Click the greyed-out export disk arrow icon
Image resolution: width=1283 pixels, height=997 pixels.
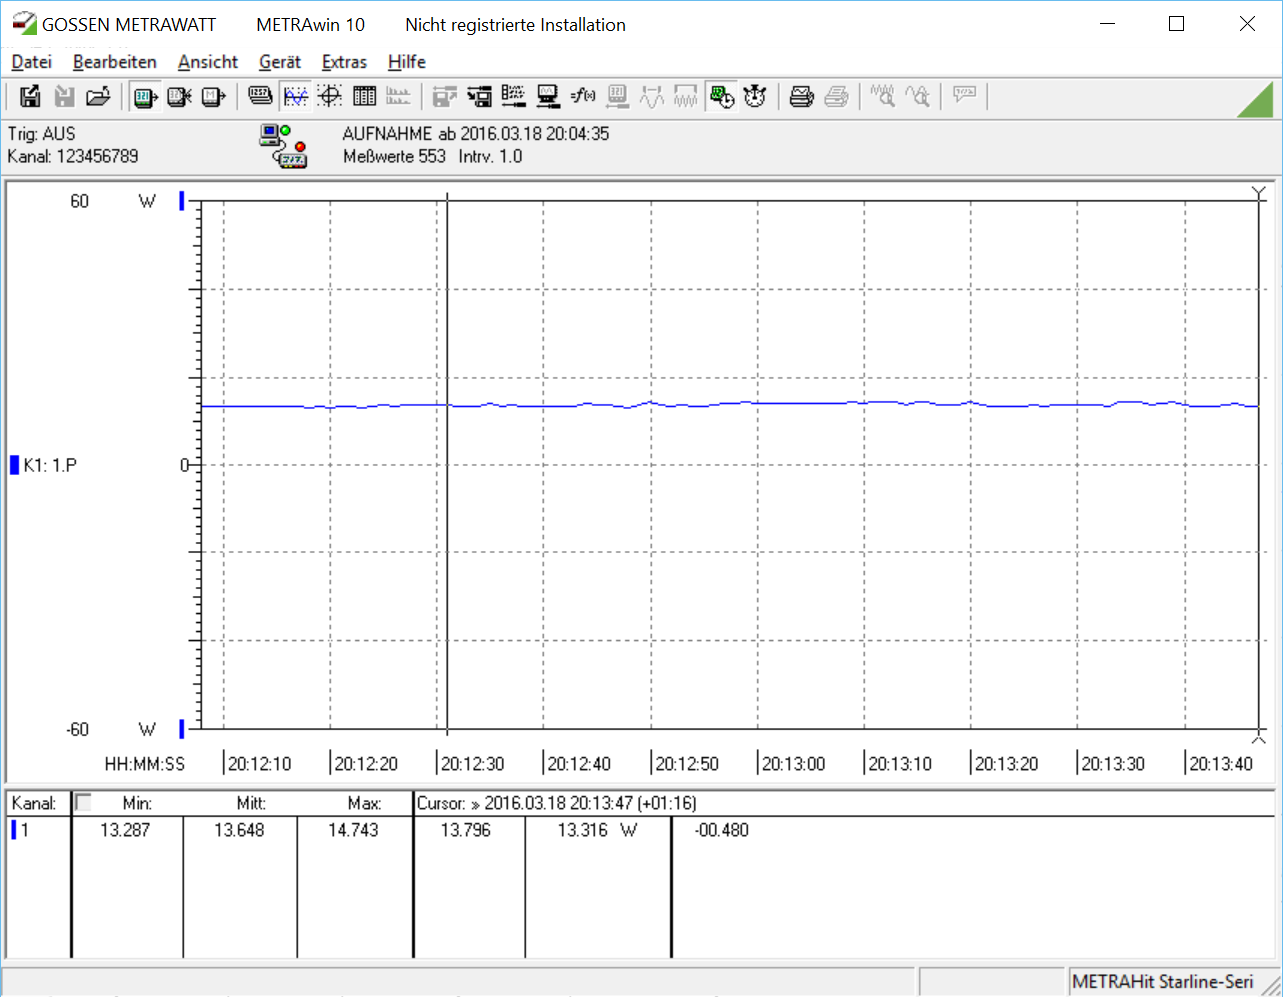tap(445, 96)
